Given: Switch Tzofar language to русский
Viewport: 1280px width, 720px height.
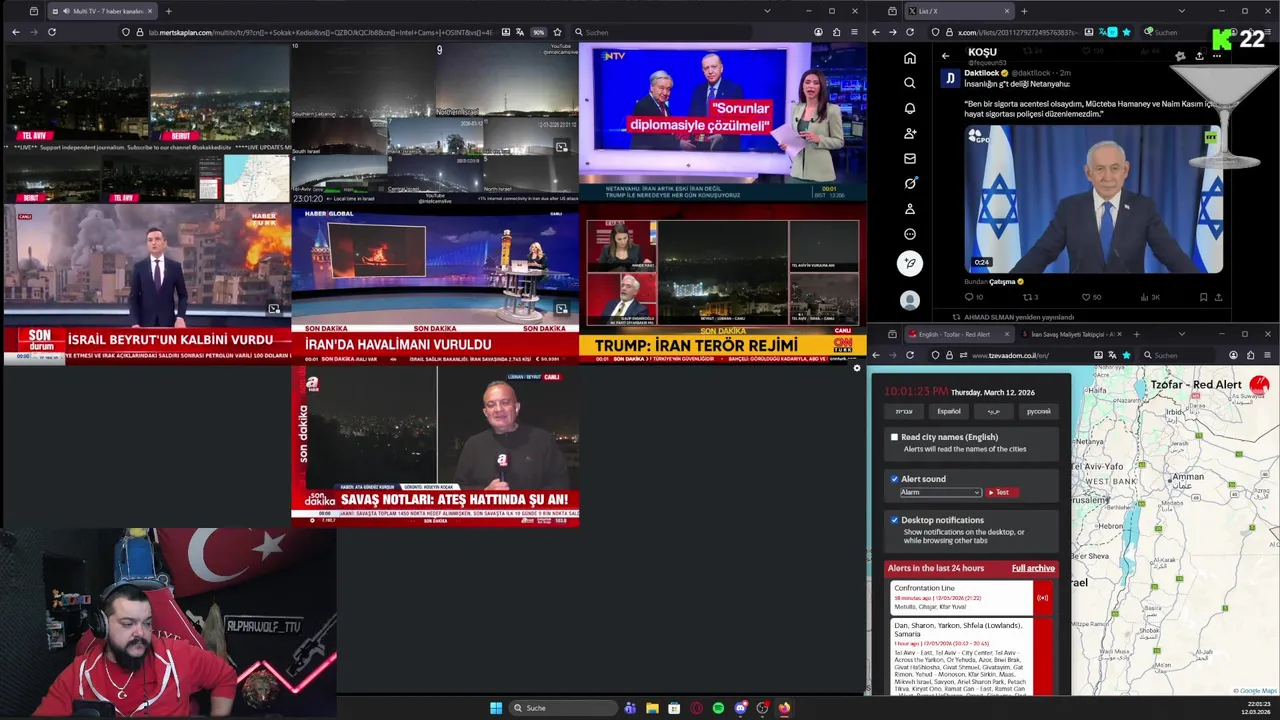Looking at the screenshot, I should pyautogui.click(x=1038, y=411).
